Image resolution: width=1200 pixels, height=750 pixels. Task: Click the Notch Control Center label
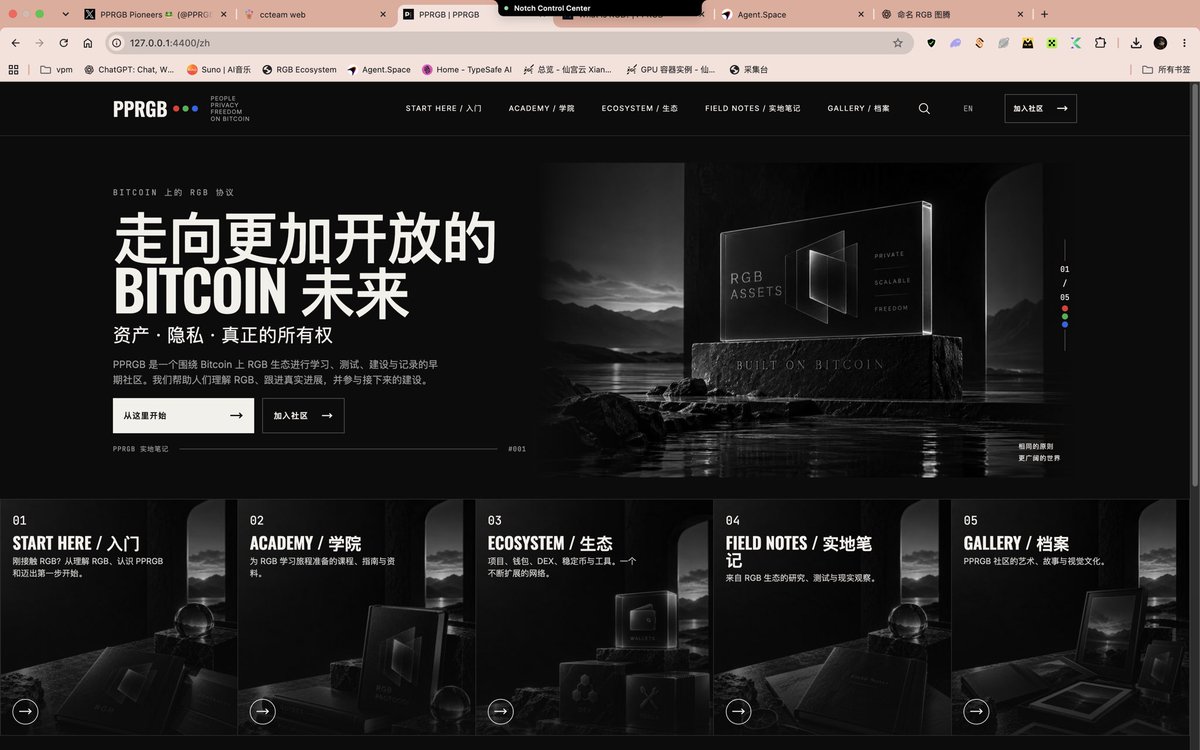[552, 8]
